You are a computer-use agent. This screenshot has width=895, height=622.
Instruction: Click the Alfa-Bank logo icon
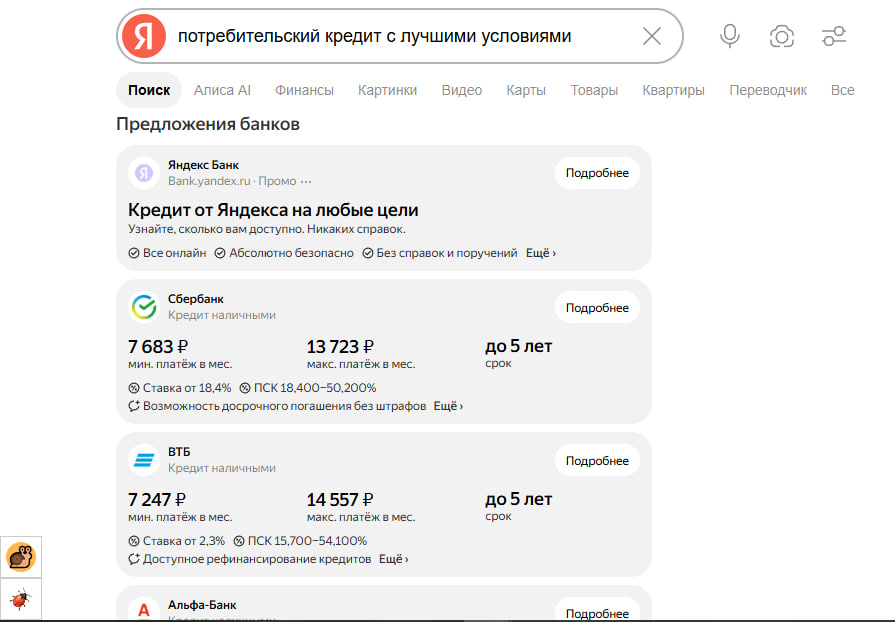[144, 610]
